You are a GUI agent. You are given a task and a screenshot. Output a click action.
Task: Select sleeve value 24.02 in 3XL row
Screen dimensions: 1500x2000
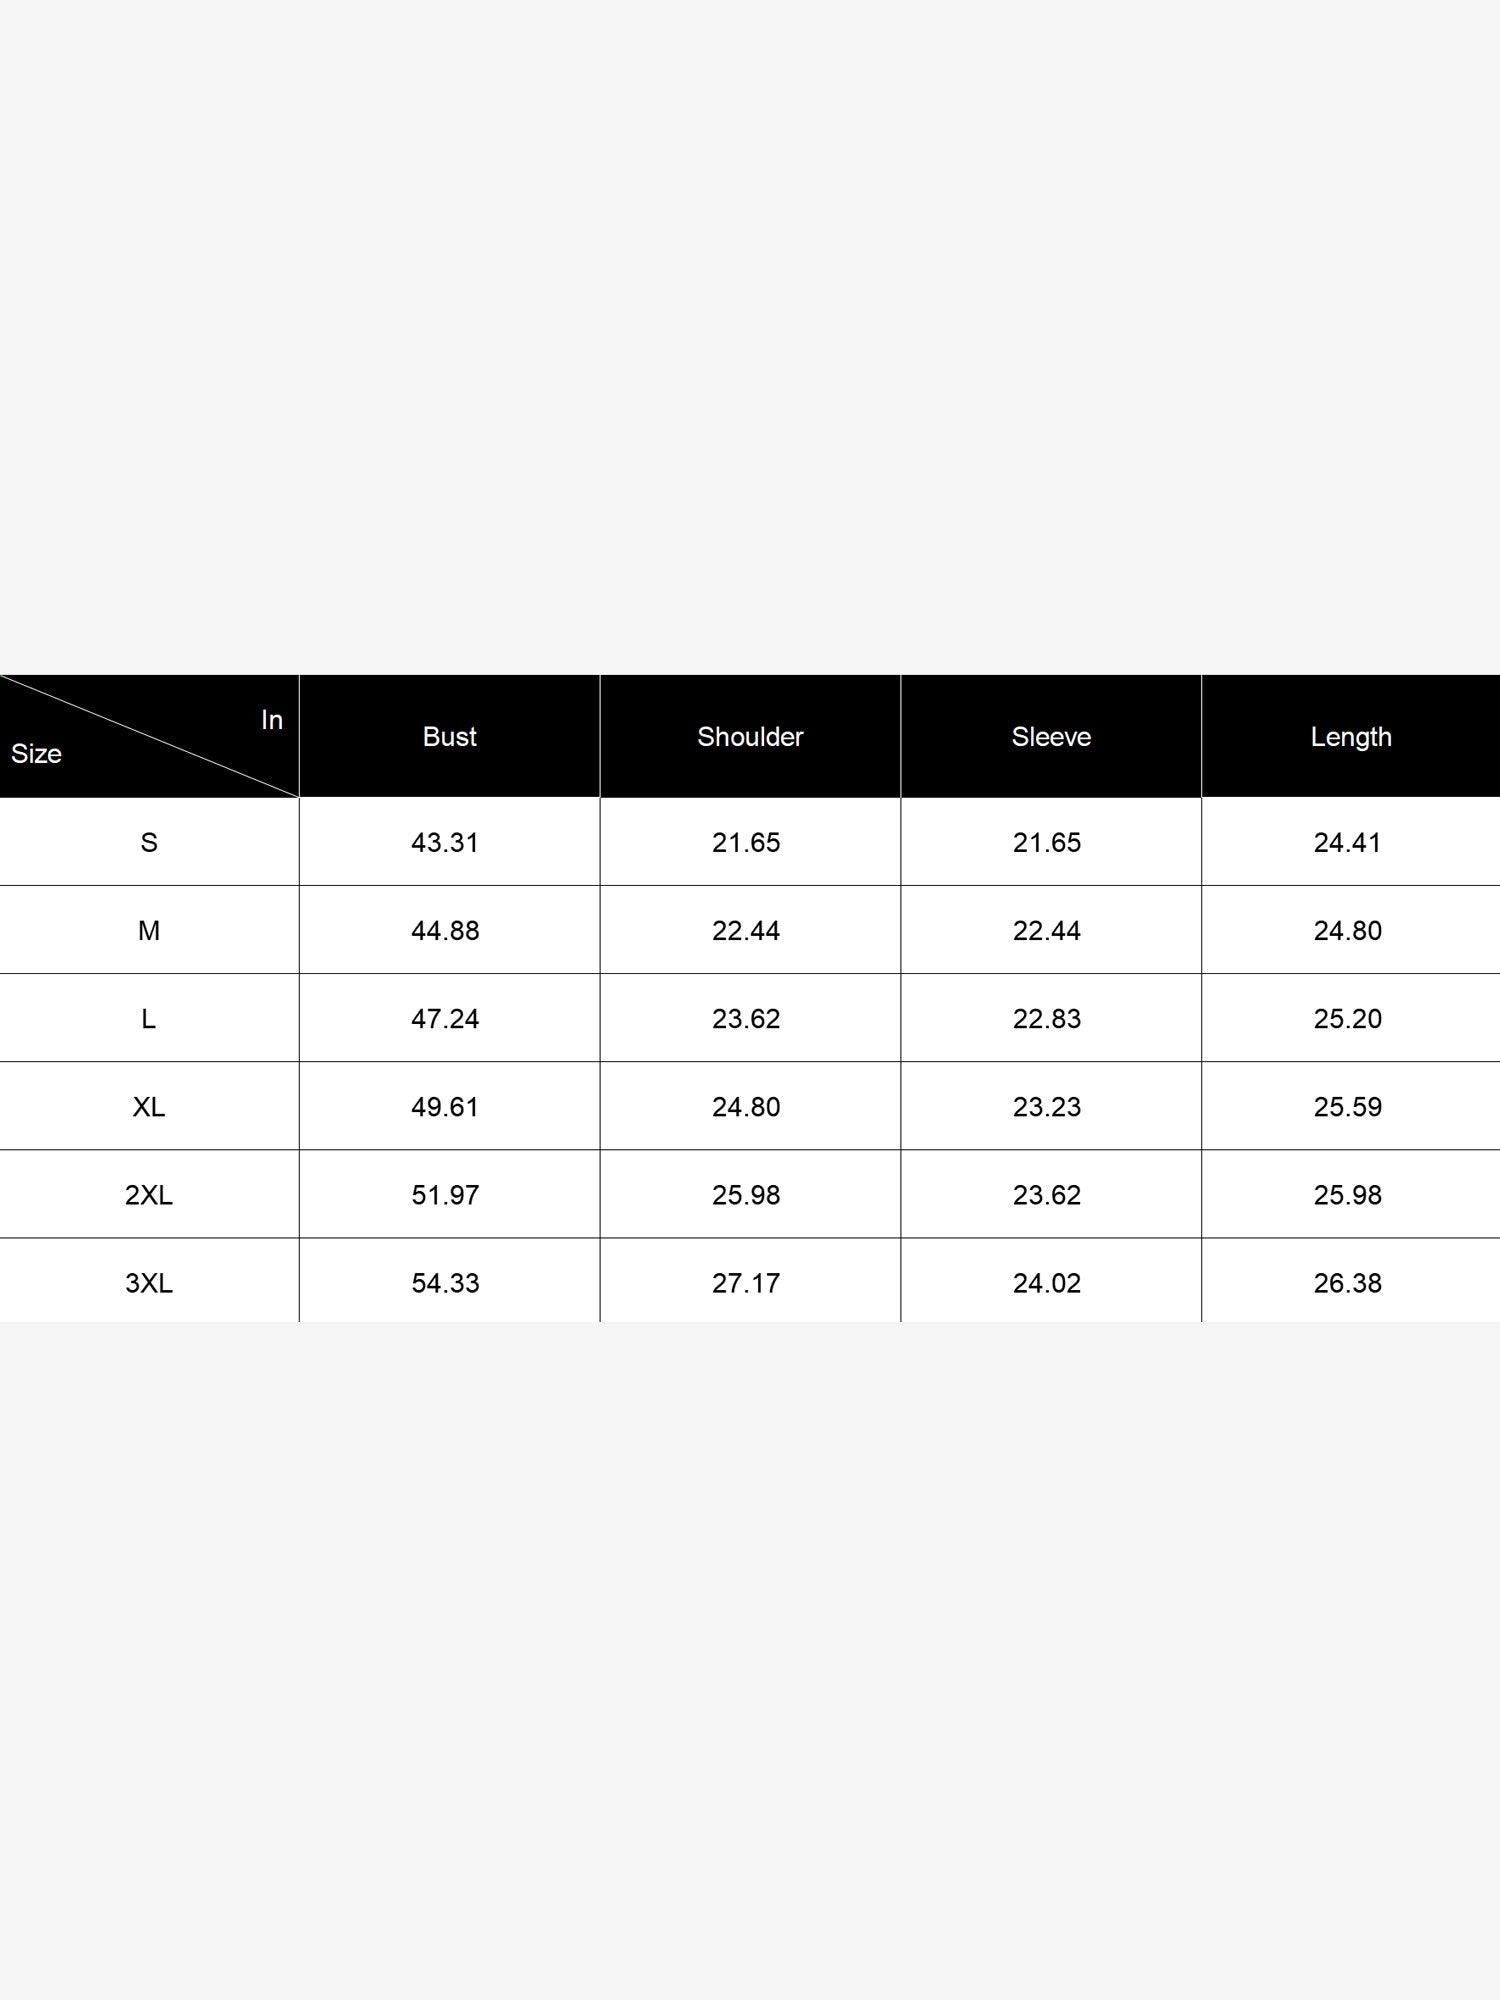tap(1047, 1283)
